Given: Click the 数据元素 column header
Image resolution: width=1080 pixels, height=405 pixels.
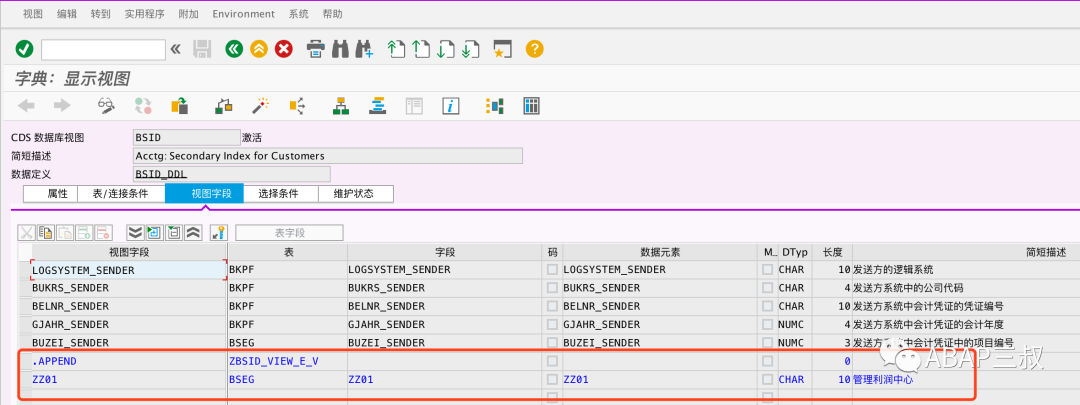Looking at the screenshot, I should 660,252.
